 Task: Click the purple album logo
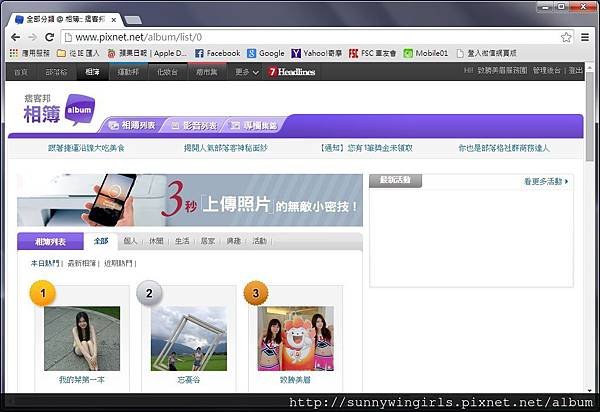coord(80,110)
